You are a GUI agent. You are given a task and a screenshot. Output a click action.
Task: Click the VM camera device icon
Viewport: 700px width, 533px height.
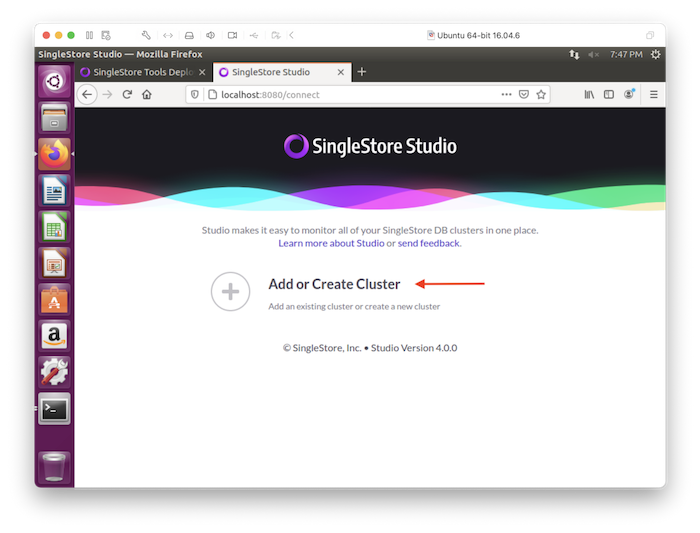[232, 35]
